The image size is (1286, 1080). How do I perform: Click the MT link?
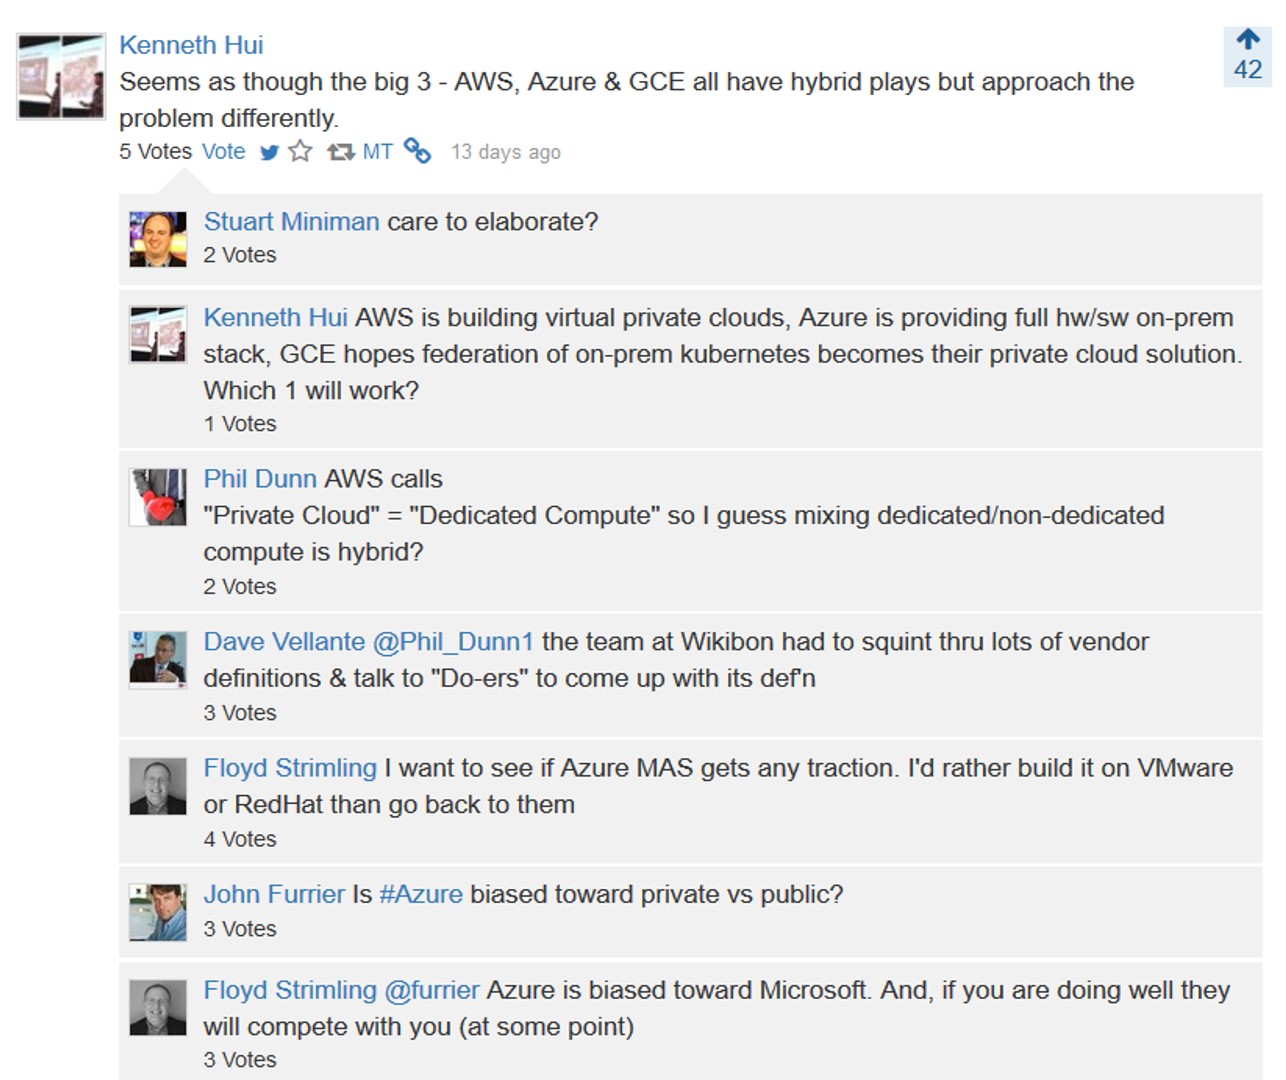[377, 152]
